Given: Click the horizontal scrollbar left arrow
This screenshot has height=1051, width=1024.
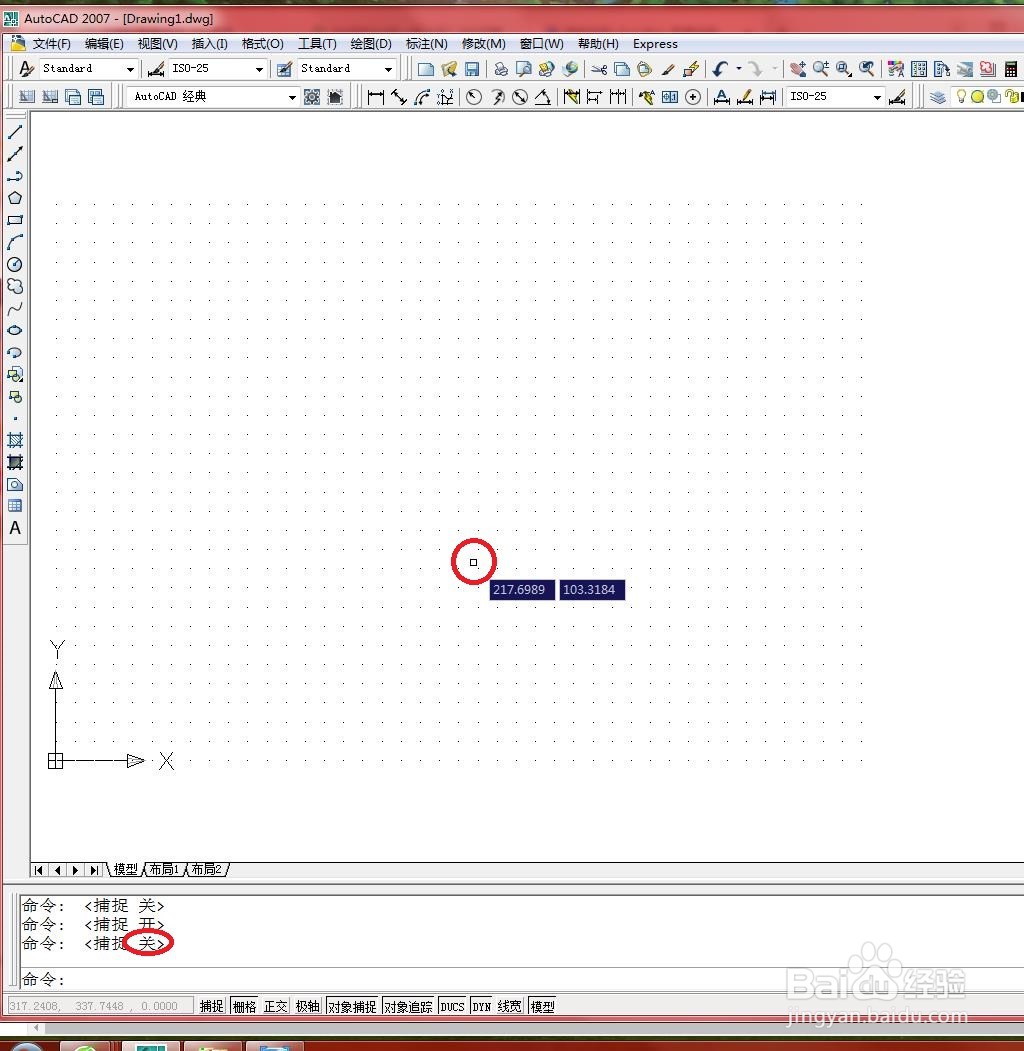Looking at the screenshot, I should tap(36, 1027).
